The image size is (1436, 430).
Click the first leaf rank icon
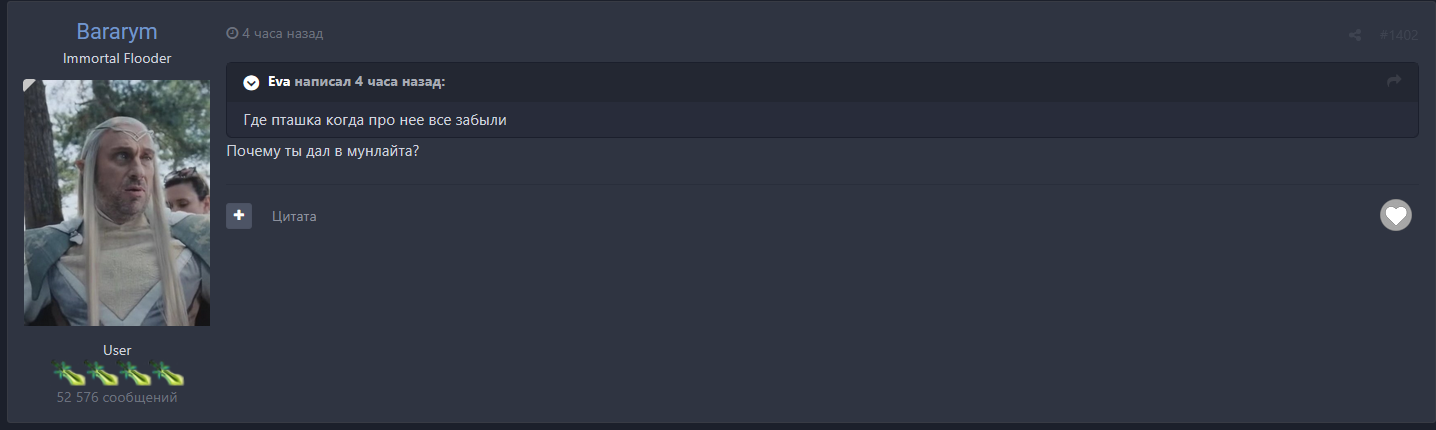pos(69,375)
